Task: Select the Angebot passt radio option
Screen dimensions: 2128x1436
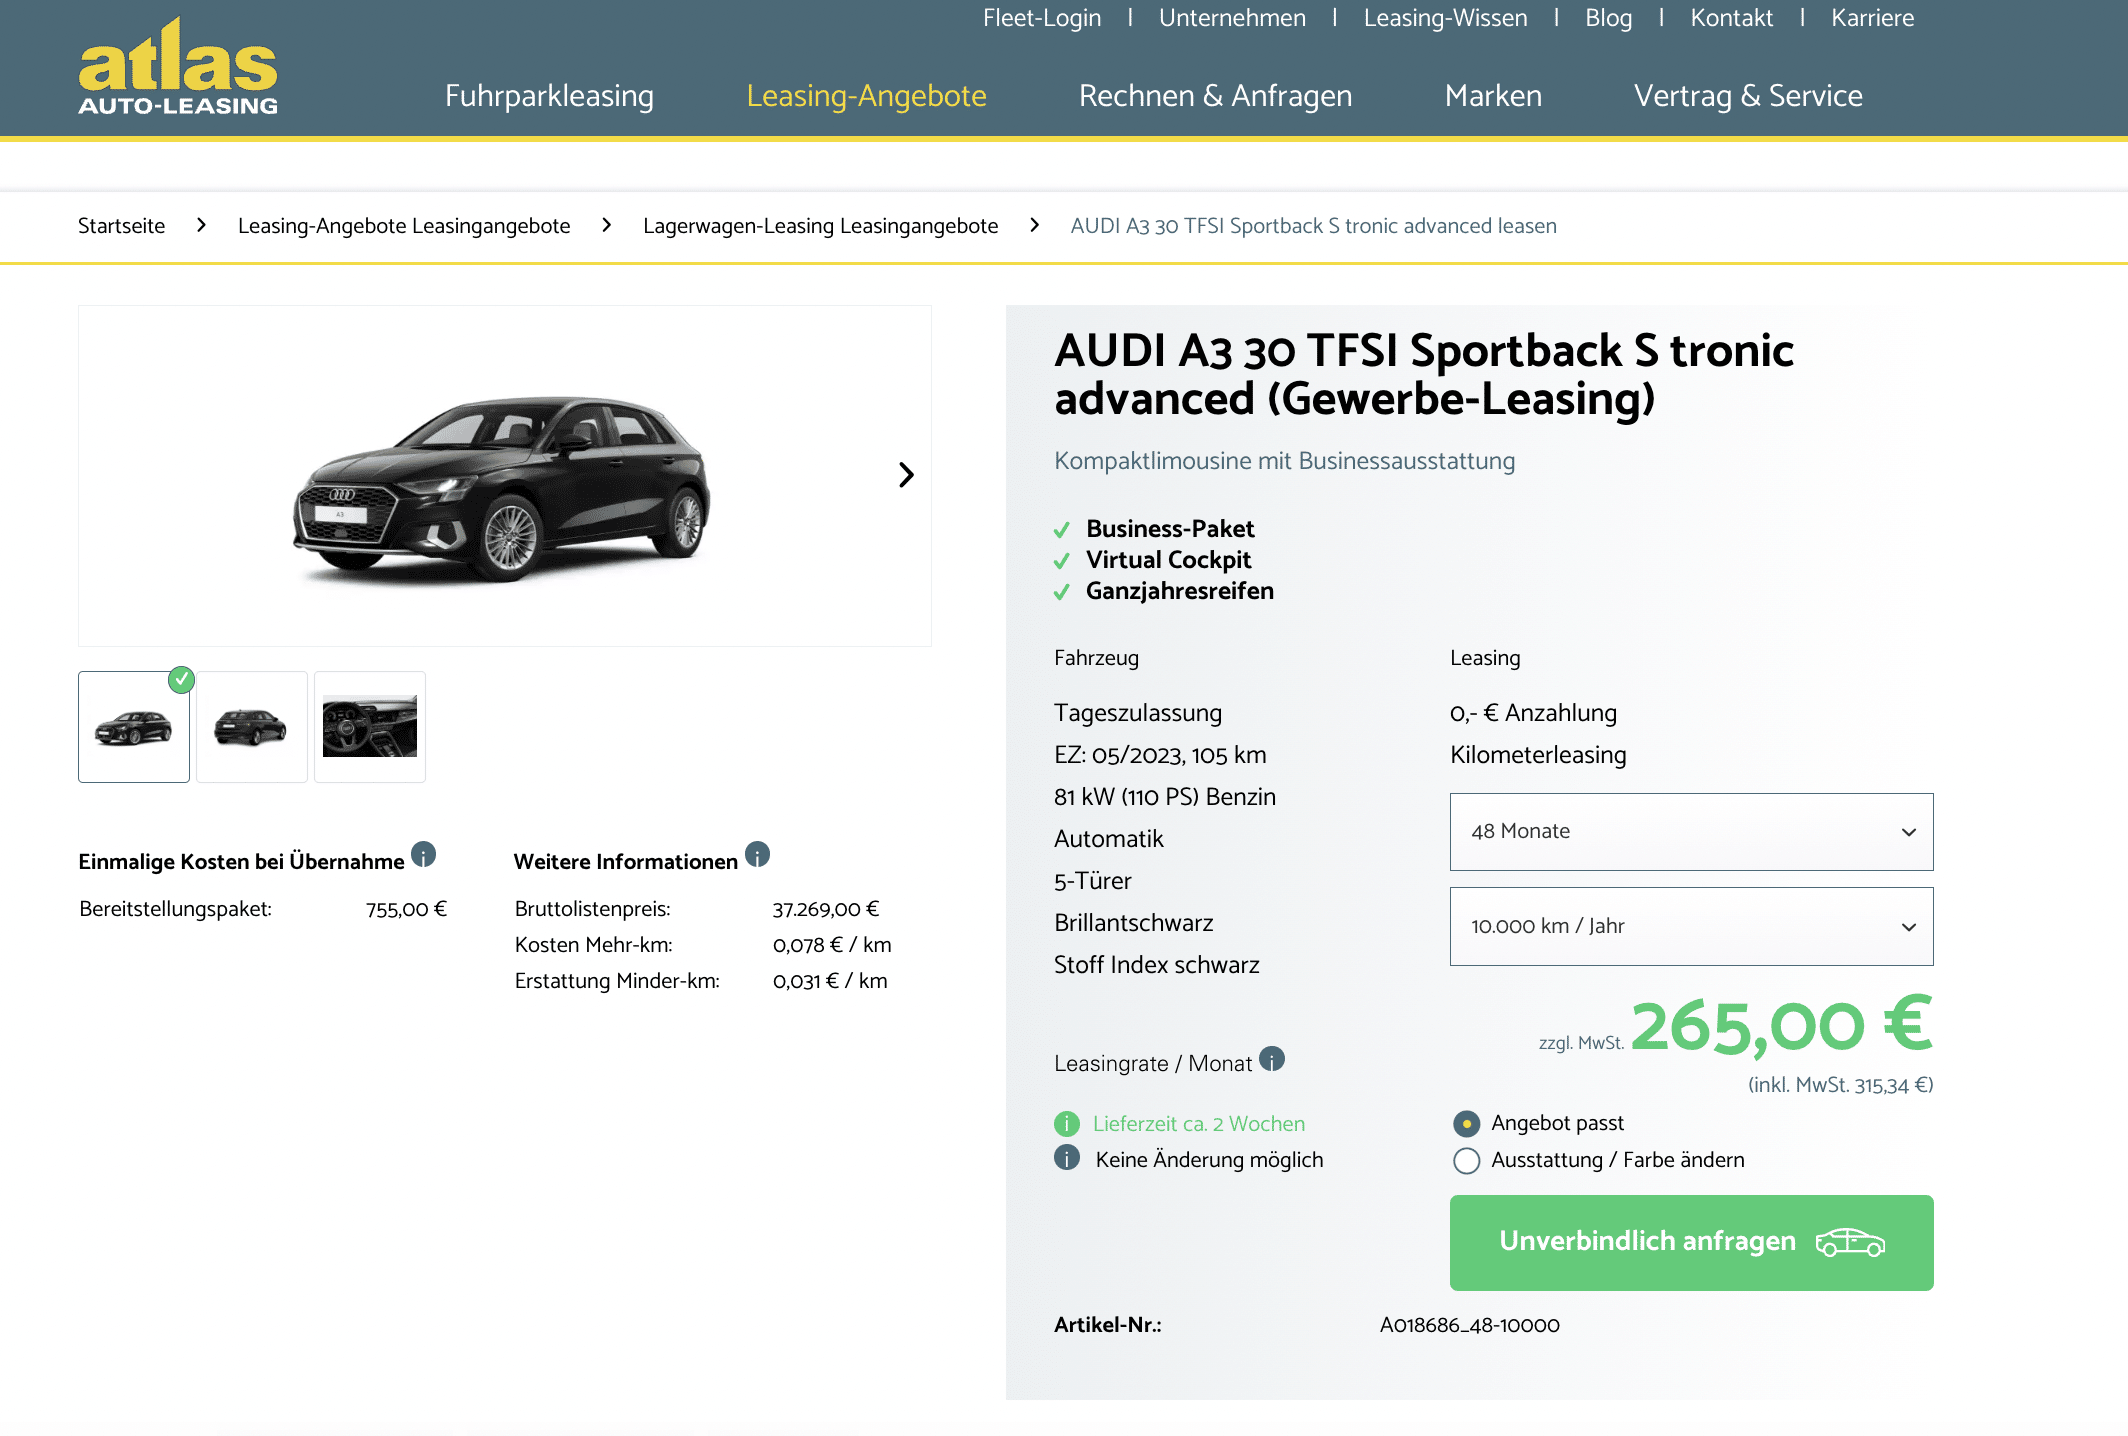Action: click(x=1466, y=1124)
